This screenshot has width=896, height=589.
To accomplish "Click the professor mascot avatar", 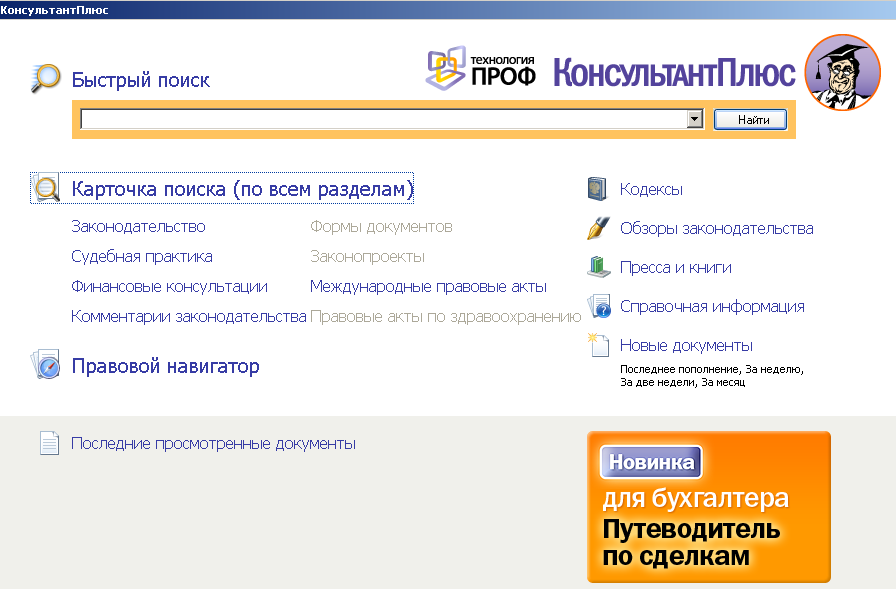I will 843,72.
